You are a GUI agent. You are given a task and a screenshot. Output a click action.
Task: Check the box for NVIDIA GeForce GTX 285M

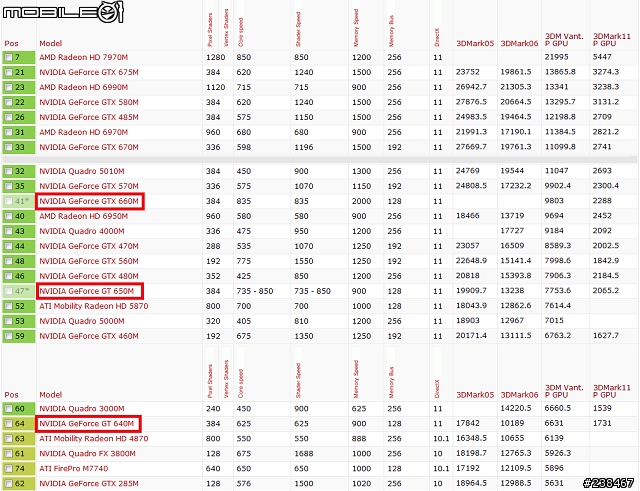tap(9, 484)
